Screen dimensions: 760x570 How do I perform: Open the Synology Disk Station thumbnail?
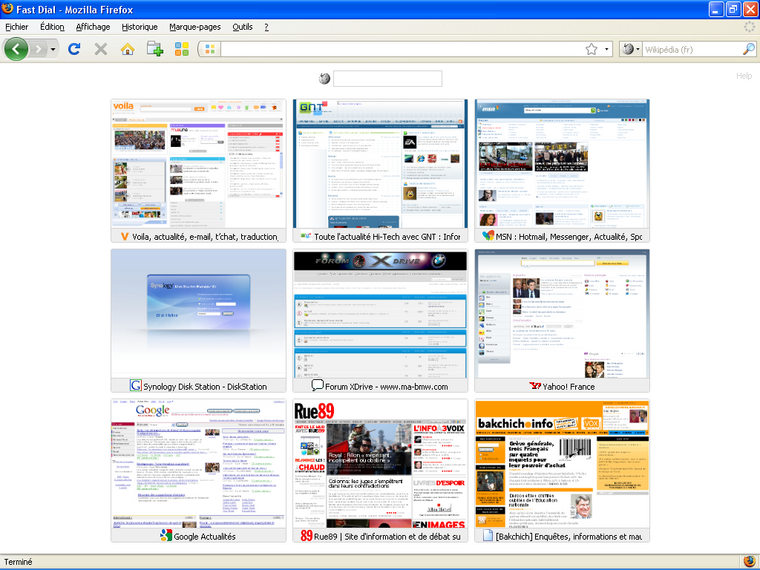tap(198, 314)
